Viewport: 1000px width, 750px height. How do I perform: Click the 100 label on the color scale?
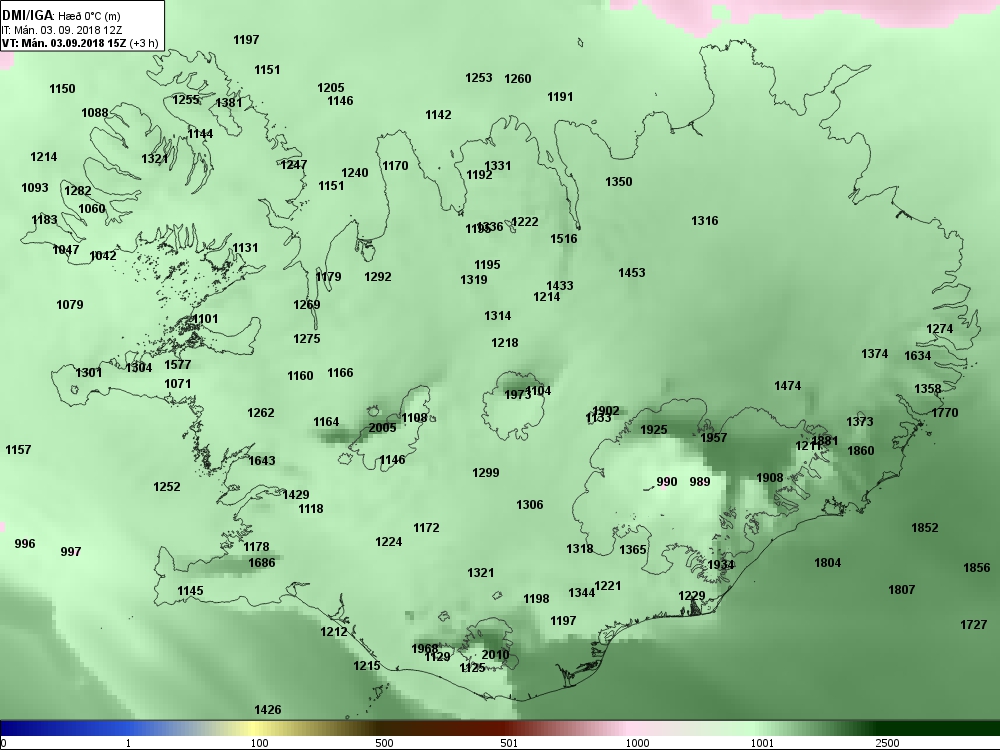point(259,742)
